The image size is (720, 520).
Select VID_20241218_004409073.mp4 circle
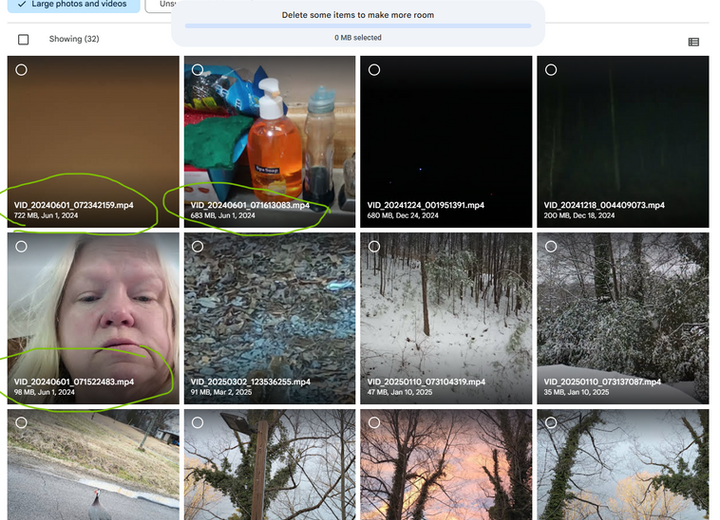point(551,70)
